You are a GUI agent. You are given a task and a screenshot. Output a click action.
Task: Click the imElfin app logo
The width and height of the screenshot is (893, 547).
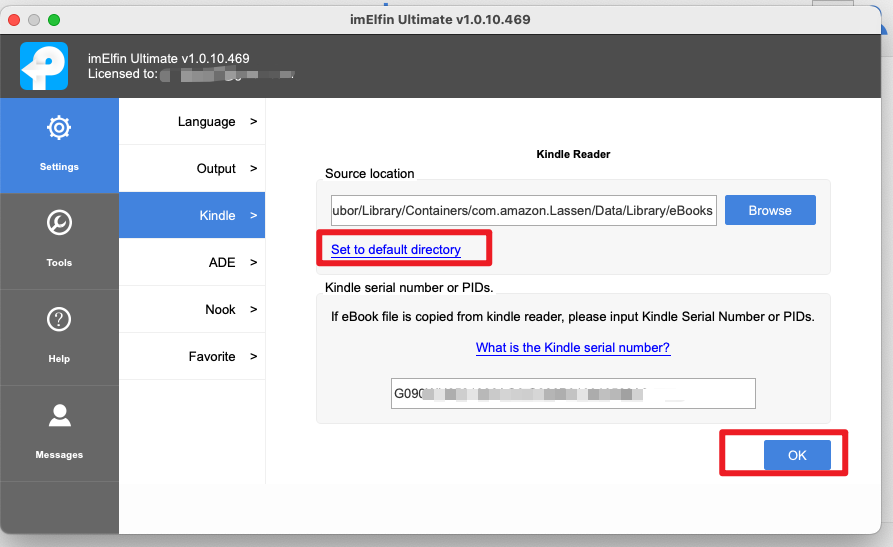pyautogui.click(x=44, y=66)
